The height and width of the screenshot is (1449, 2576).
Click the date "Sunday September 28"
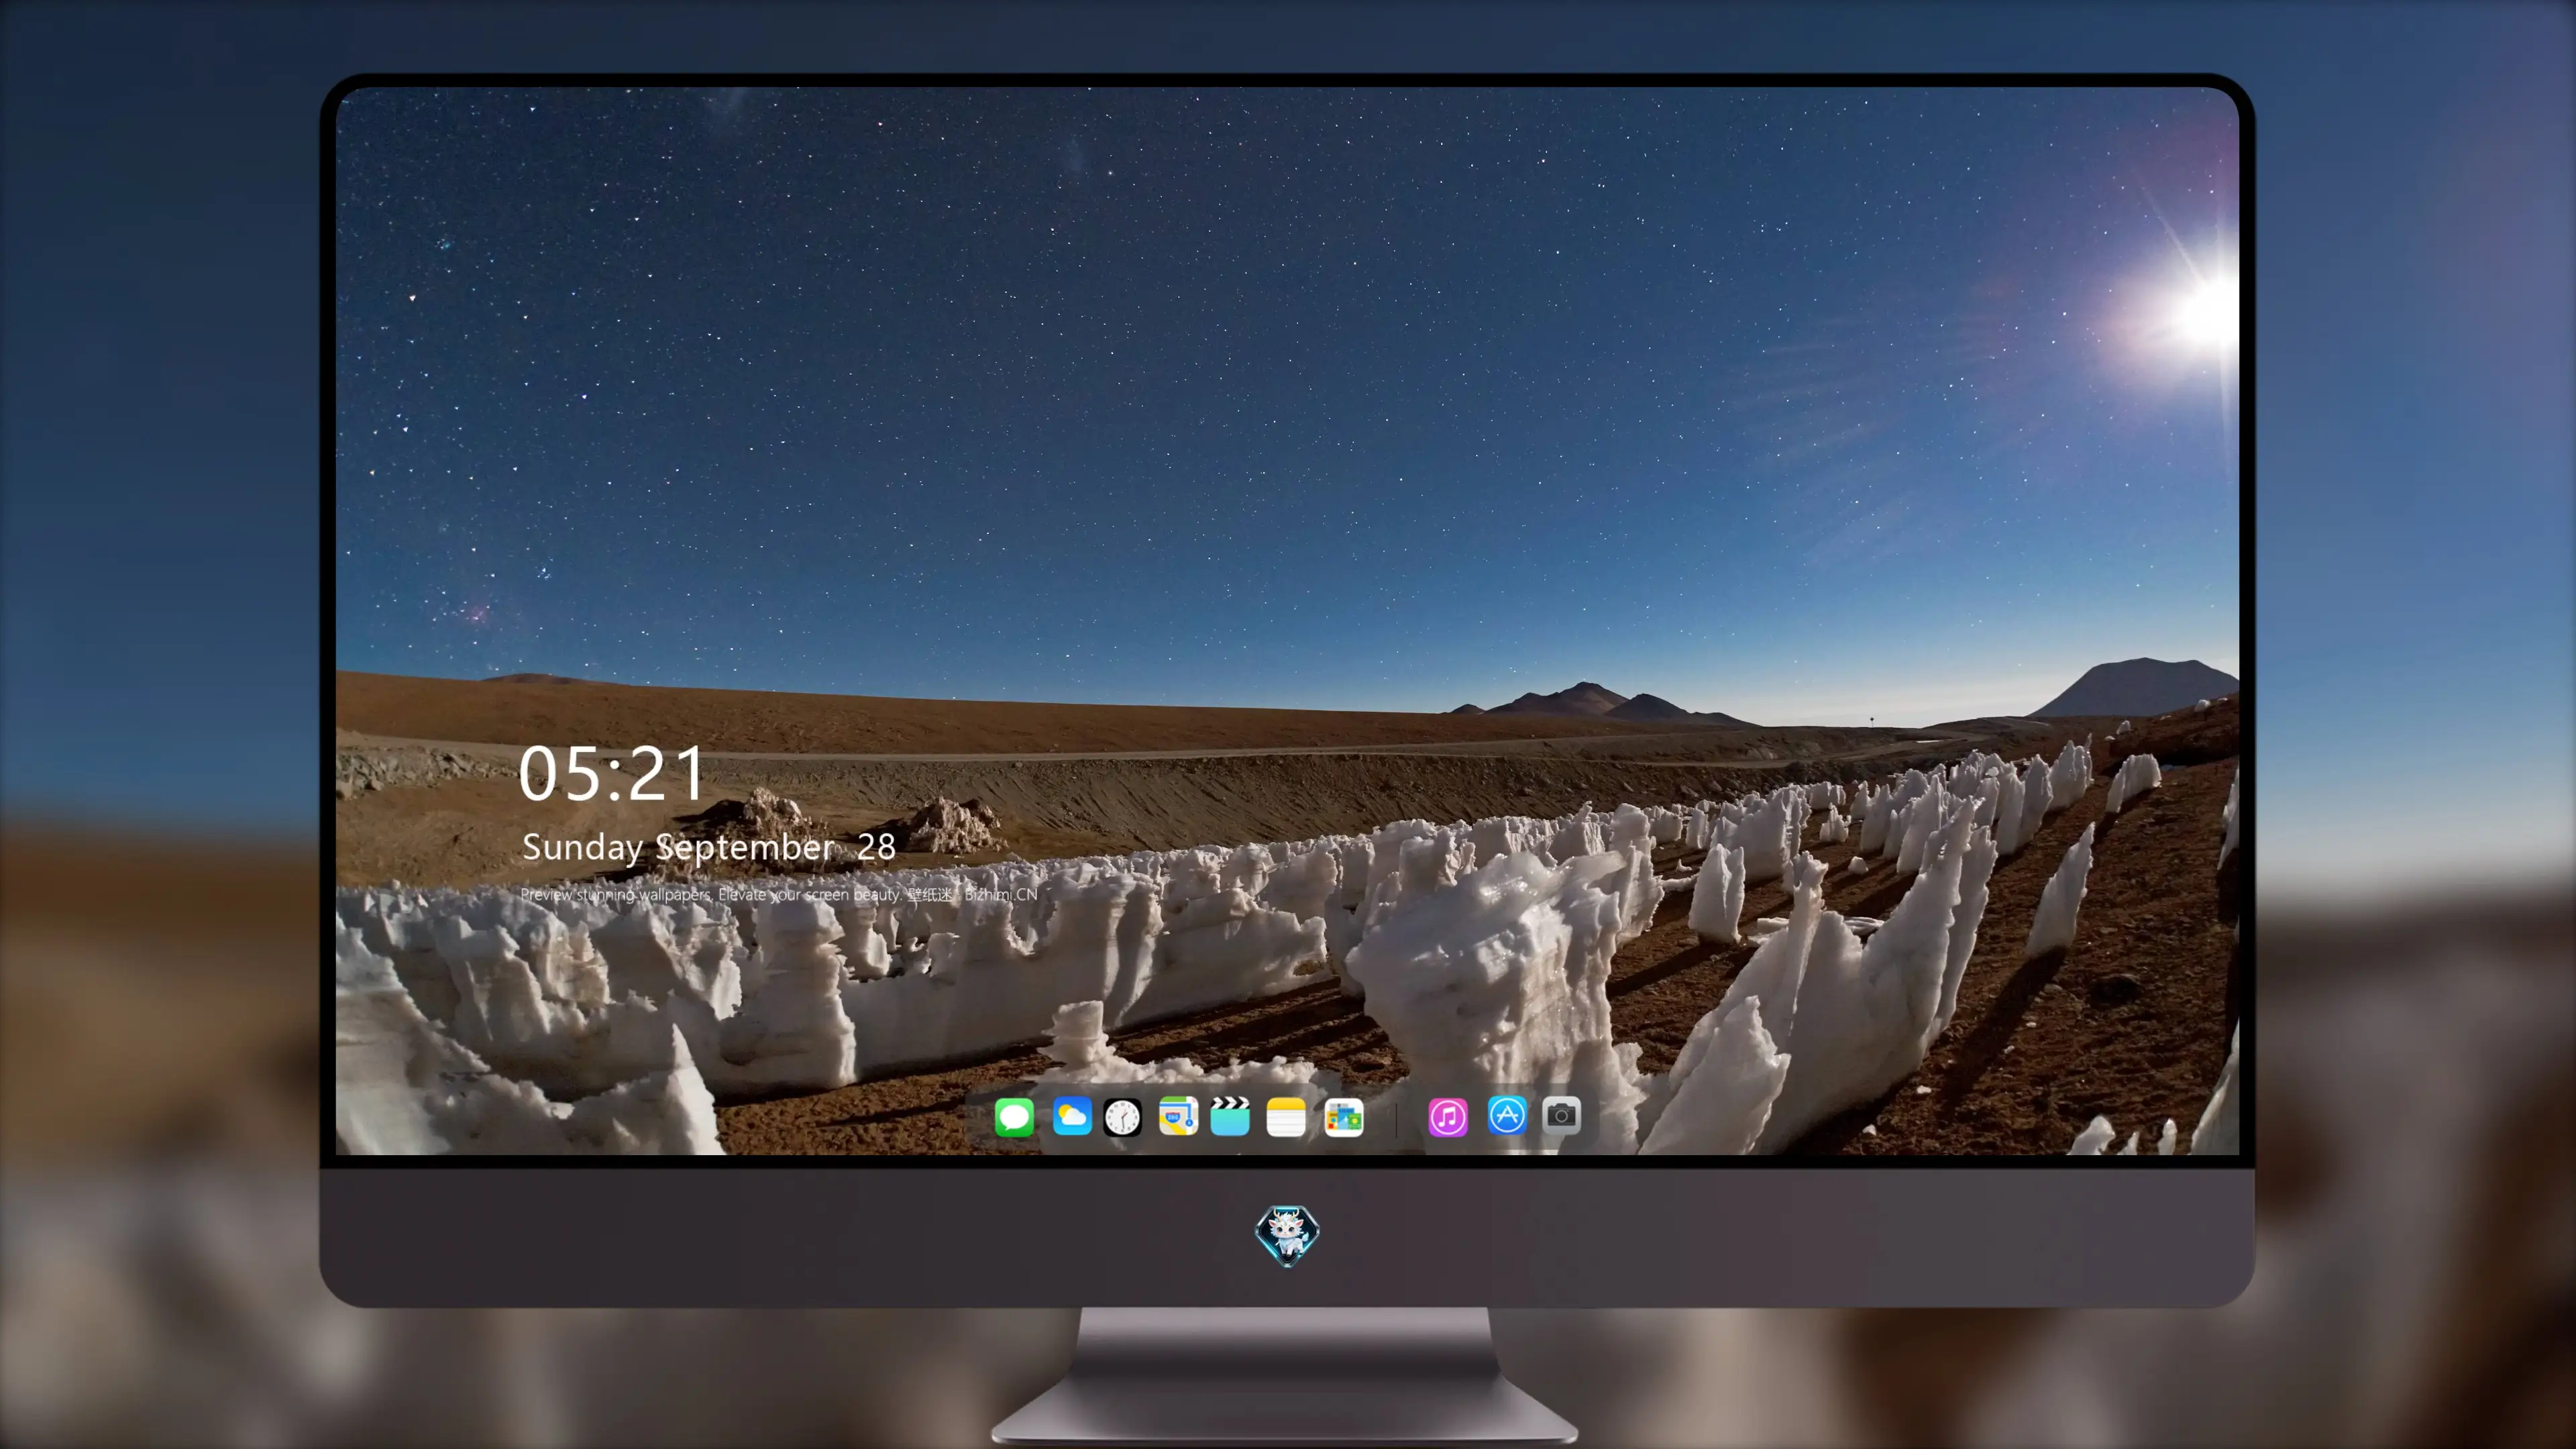708,847
